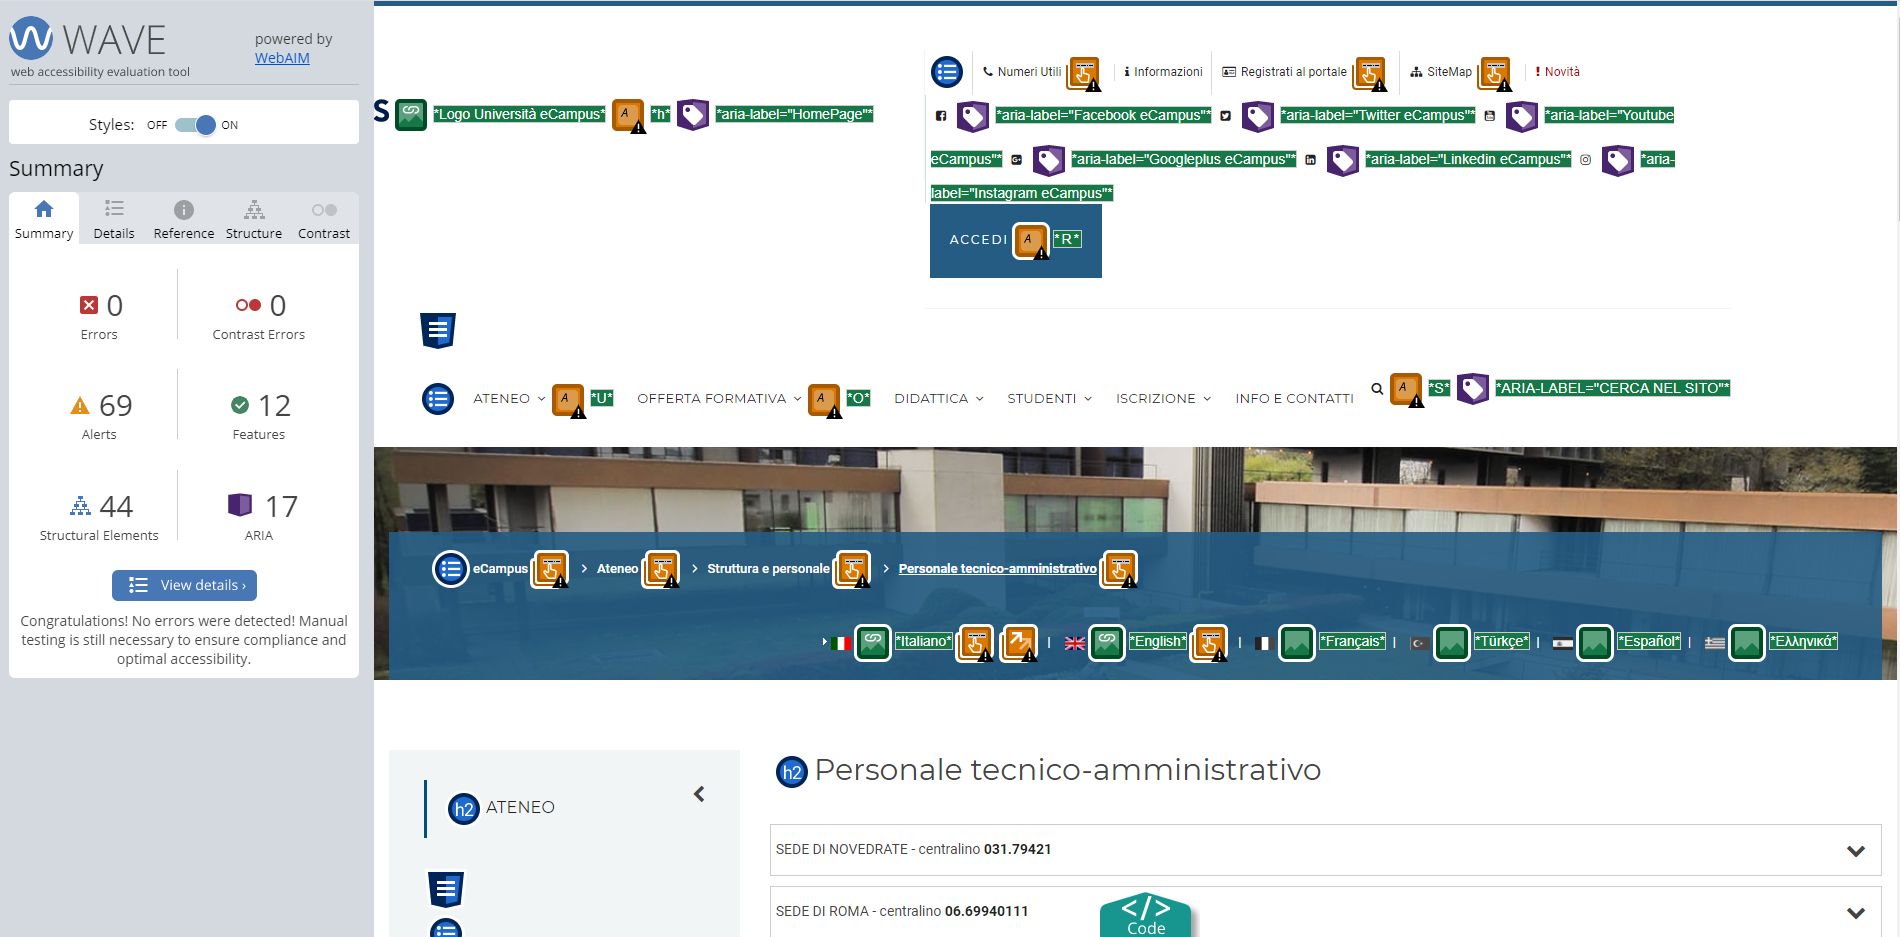Click the Structural Elements icon
This screenshot has width=1900, height=937.
tap(80, 505)
